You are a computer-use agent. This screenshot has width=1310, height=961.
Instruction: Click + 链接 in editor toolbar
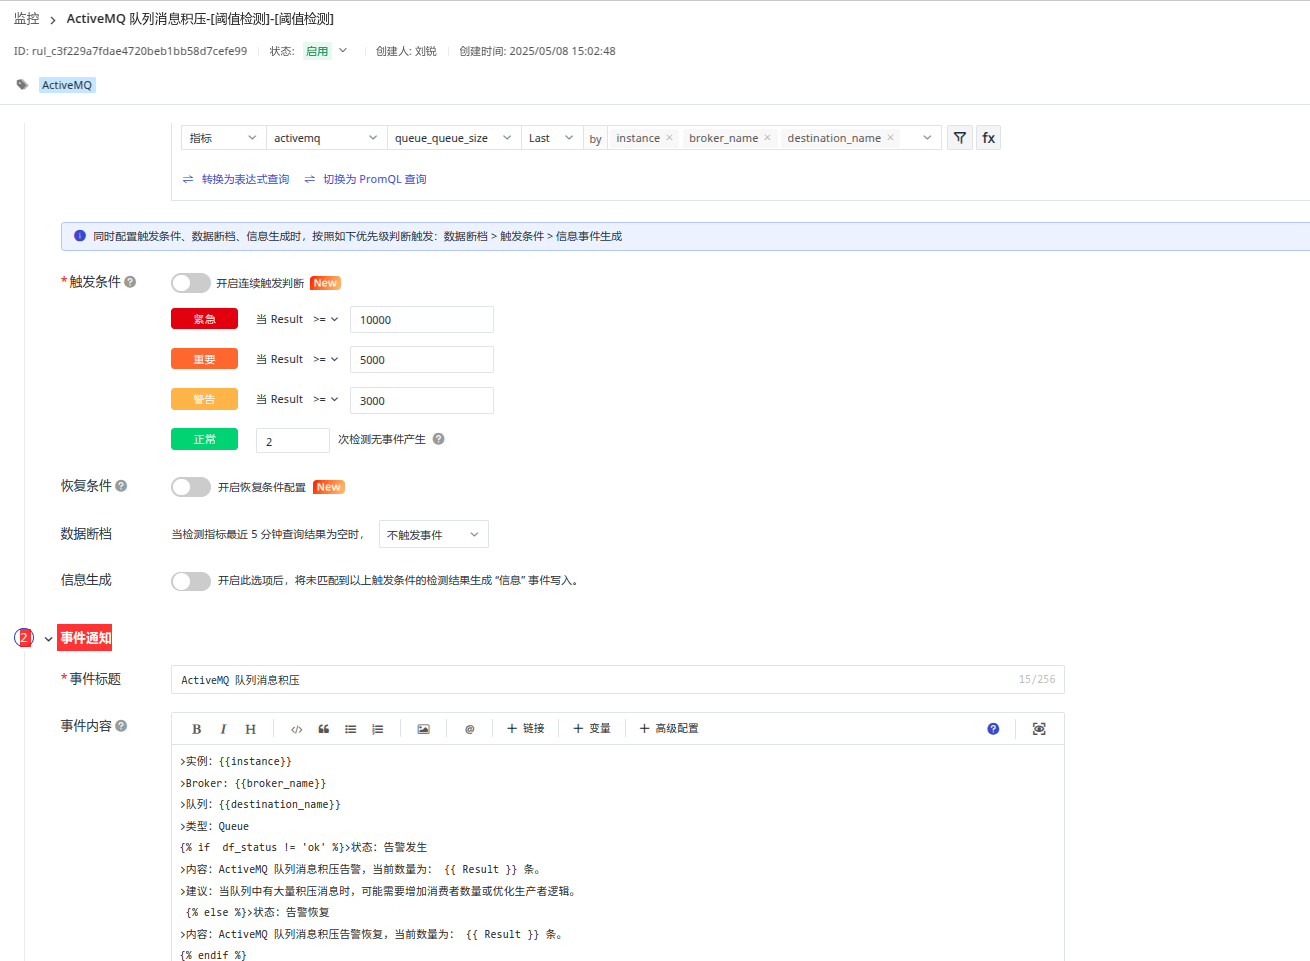tap(526, 729)
